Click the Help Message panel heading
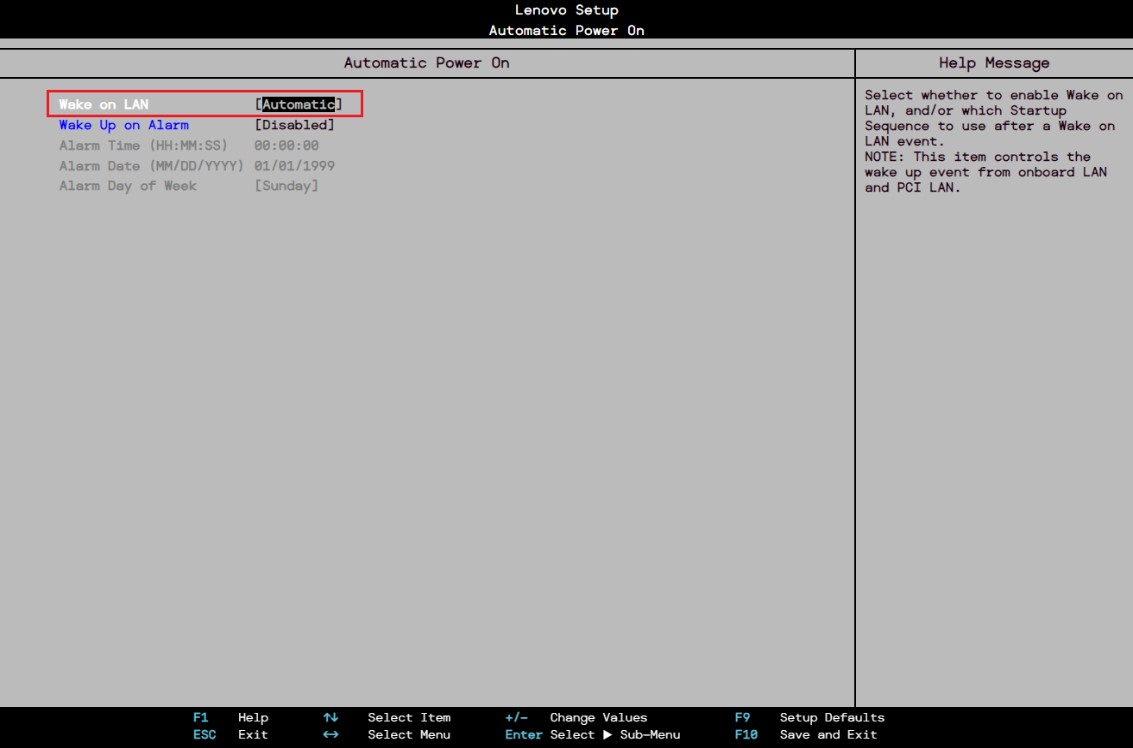 pyautogui.click(x=994, y=63)
